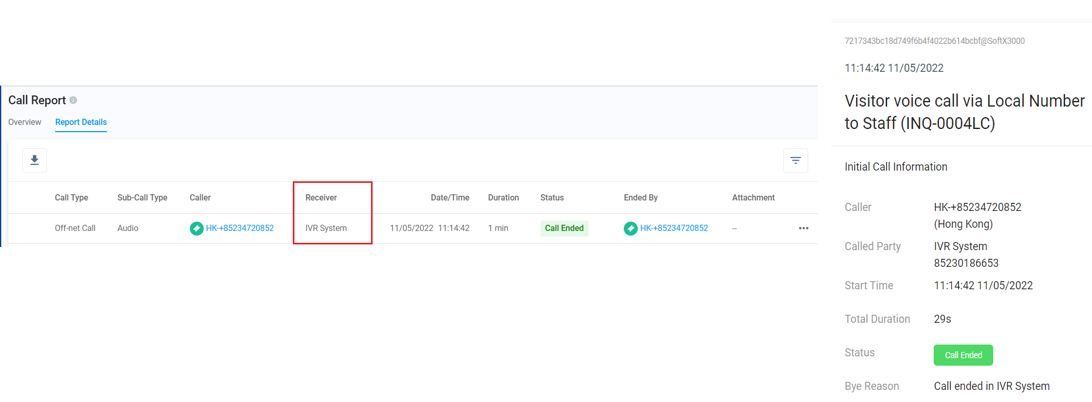Click green Call Ended button in details panel
This screenshot has width=1092, height=402.
pyautogui.click(x=963, y=355)
